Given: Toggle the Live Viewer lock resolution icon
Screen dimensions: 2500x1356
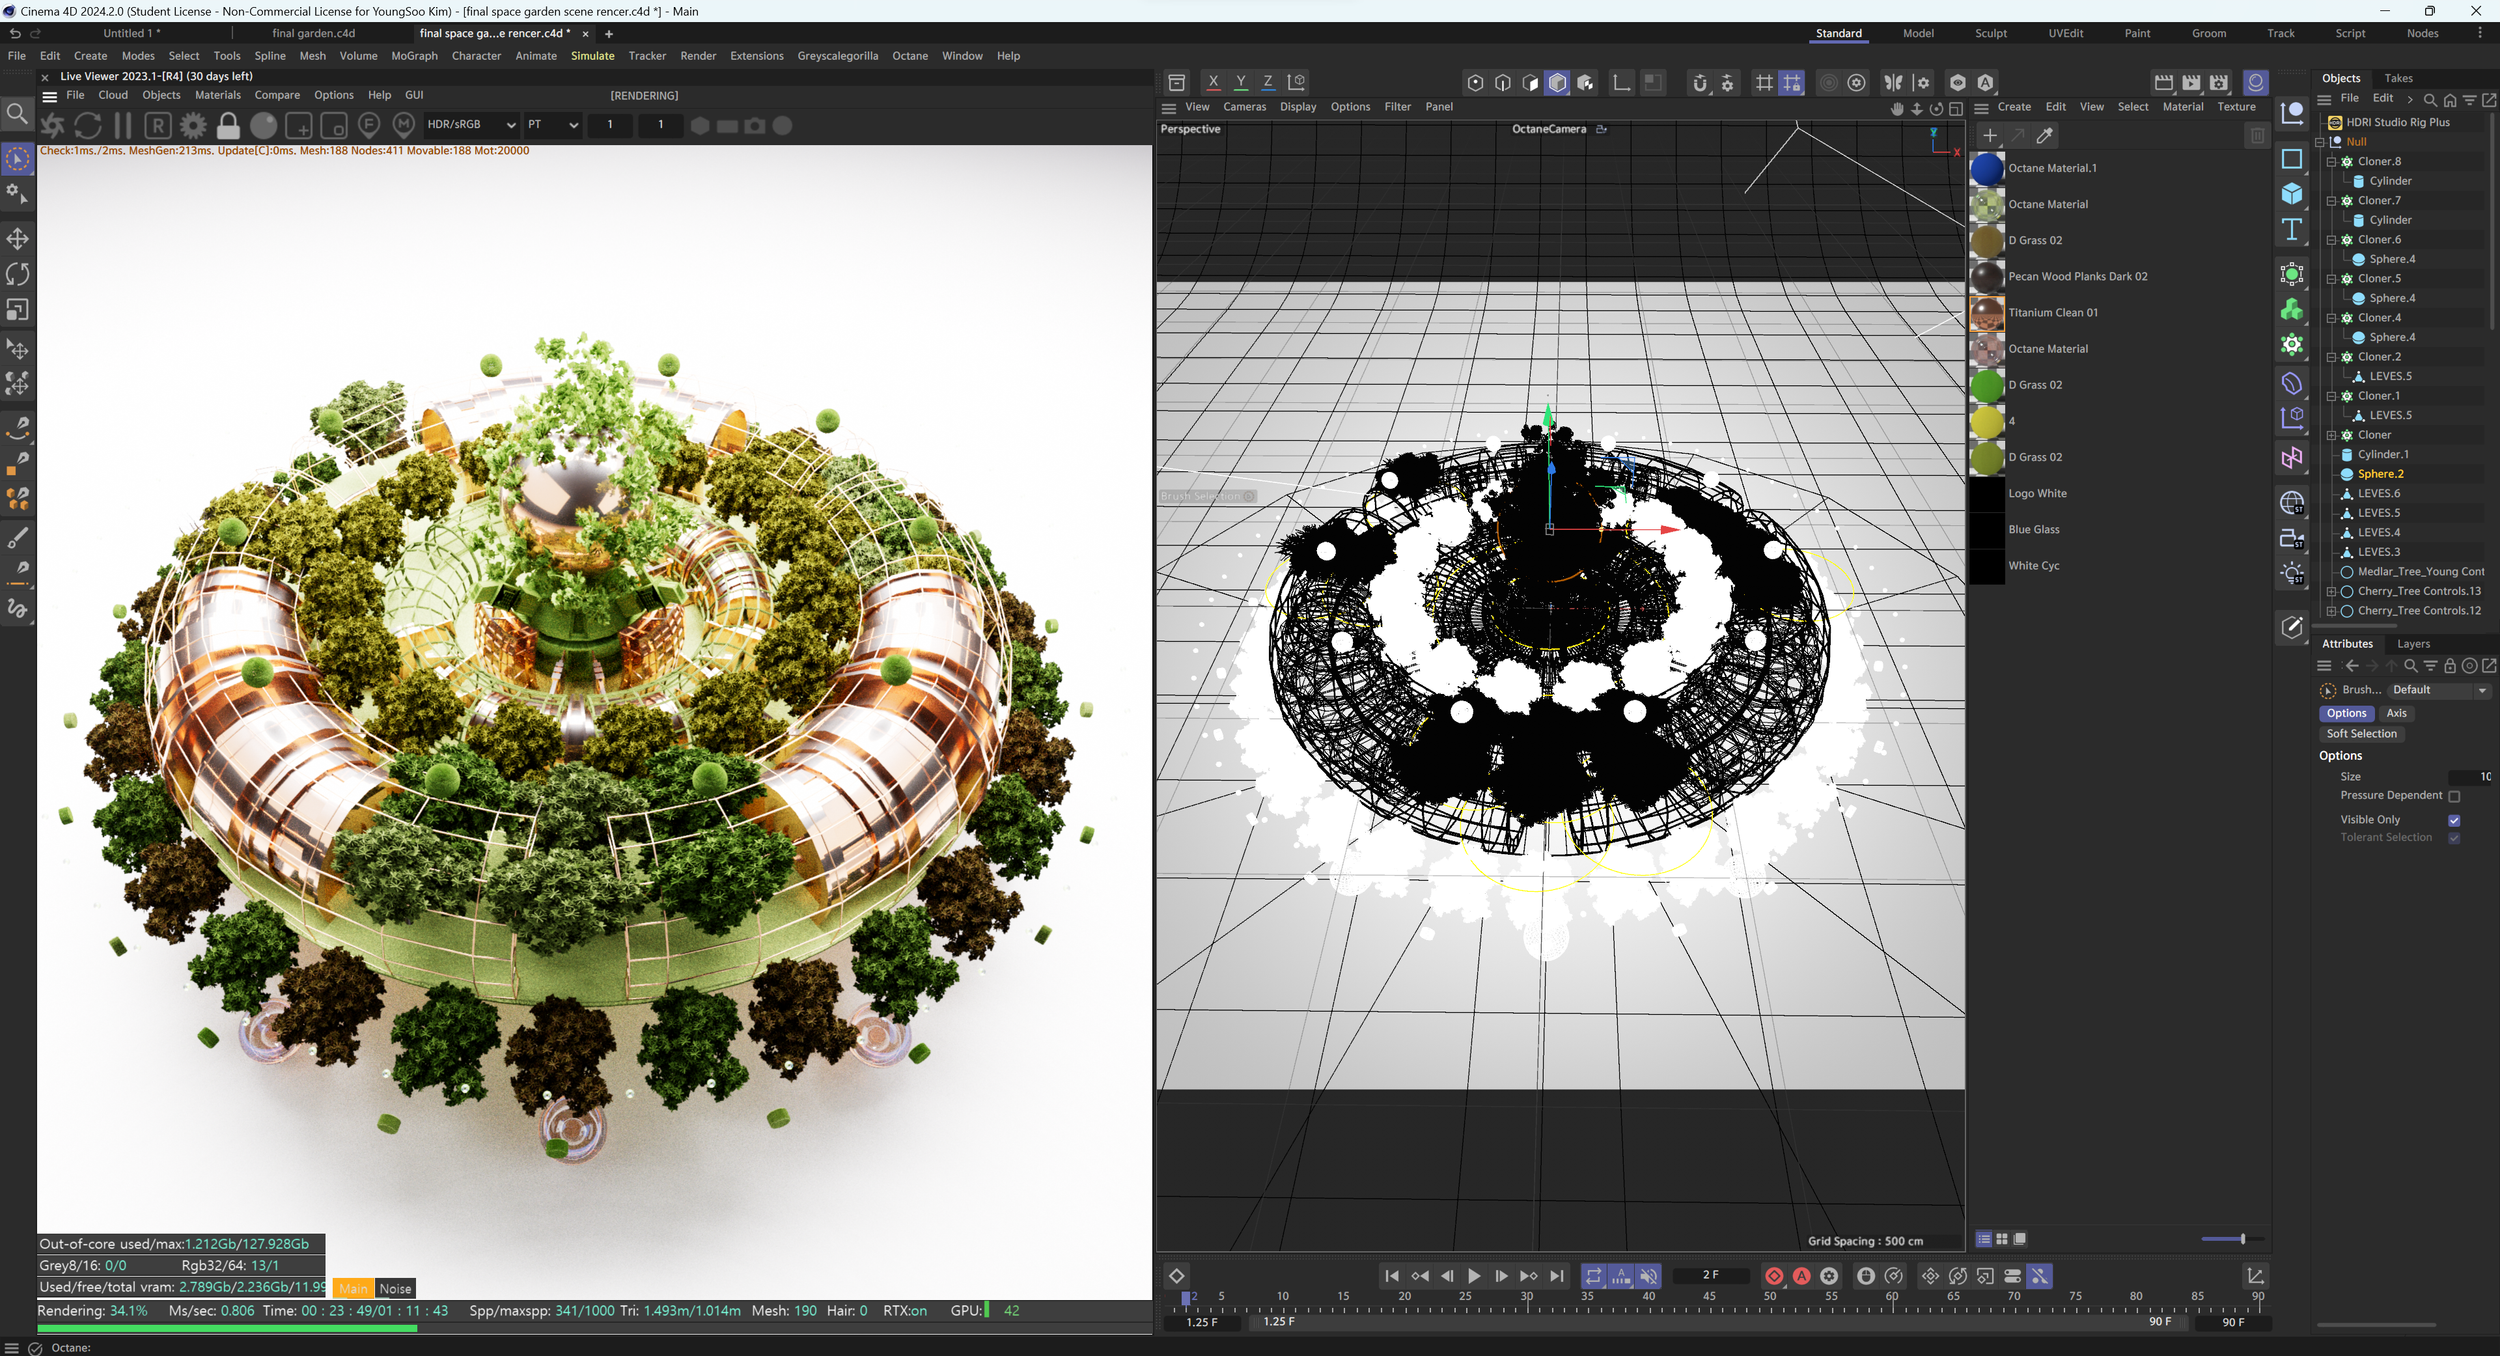Looking at the screenshot, I should pos(228,125).
